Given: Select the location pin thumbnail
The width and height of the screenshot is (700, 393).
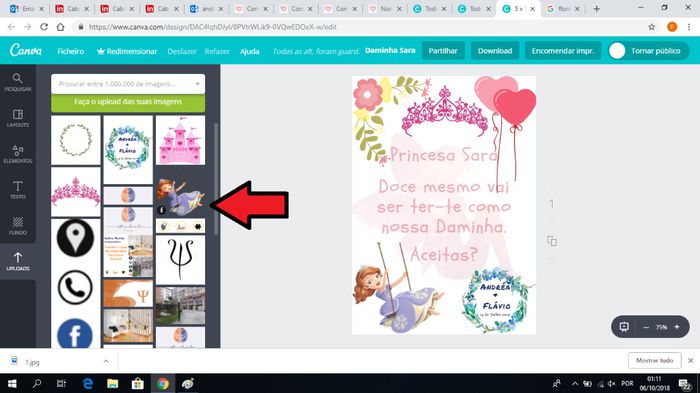Looking at the screenshot, I should [x=75, y=238].
